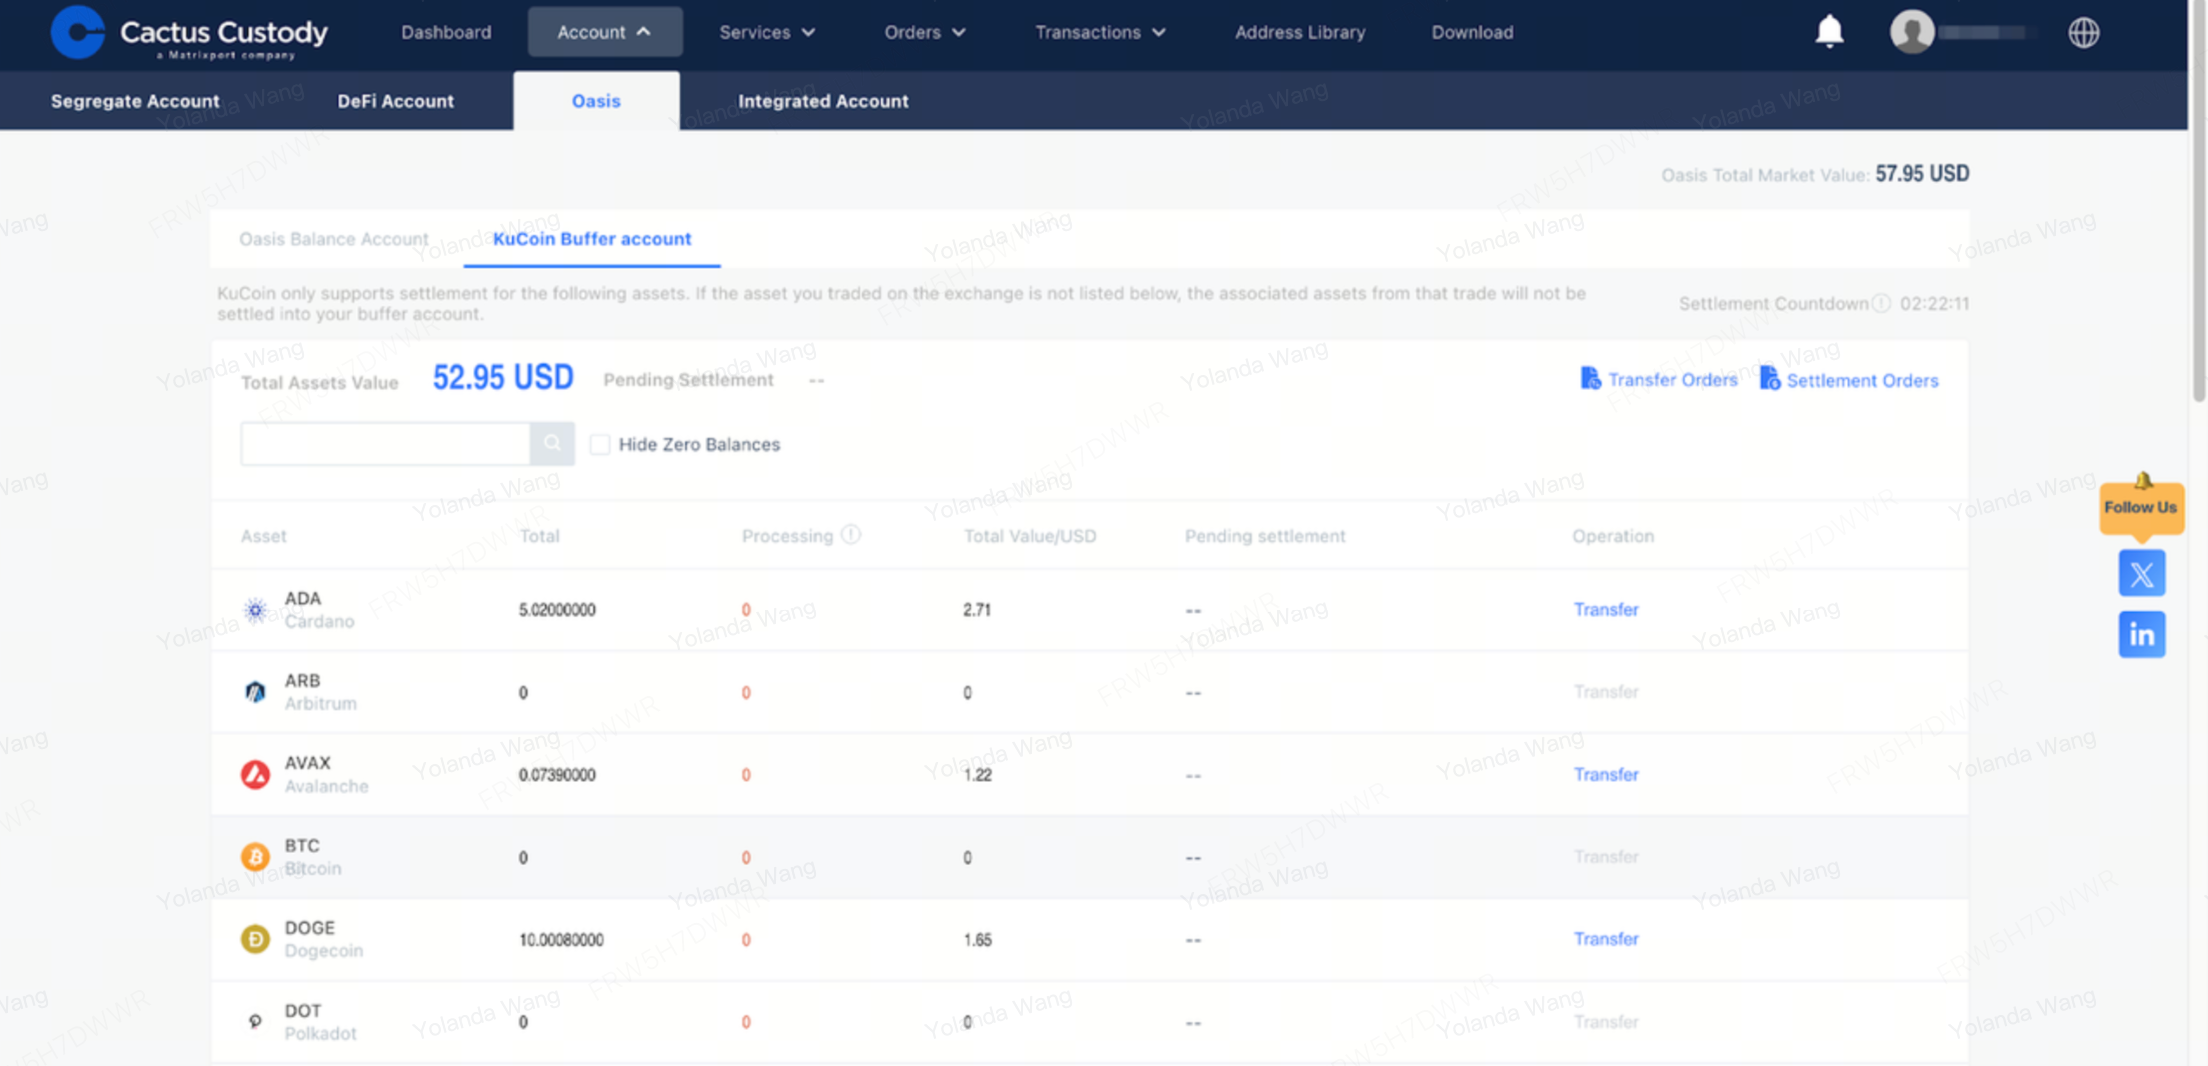The height and width of the screenshot is (1066, 2208).
Task: Click the search magnifier button
Action: [x=552, y=443]
